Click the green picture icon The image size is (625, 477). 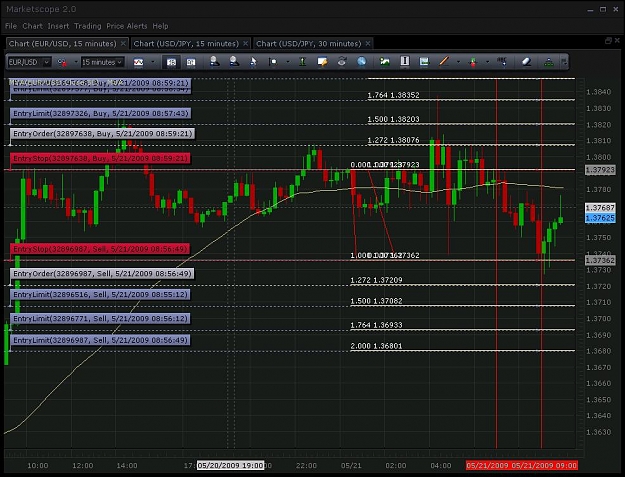385,62
